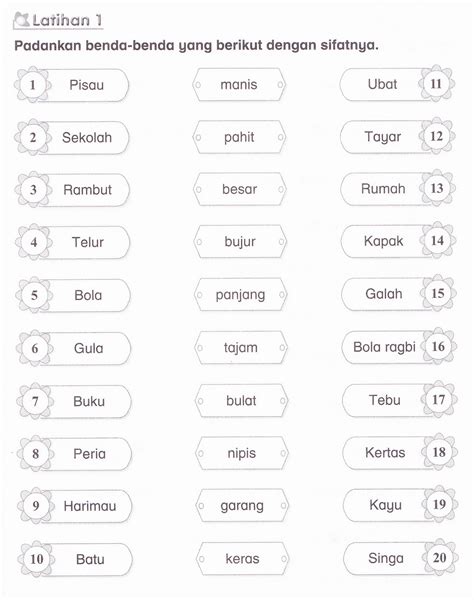This screenshot has height=600, width=474.
Task: Select the Harimau label
Action: 90,506
